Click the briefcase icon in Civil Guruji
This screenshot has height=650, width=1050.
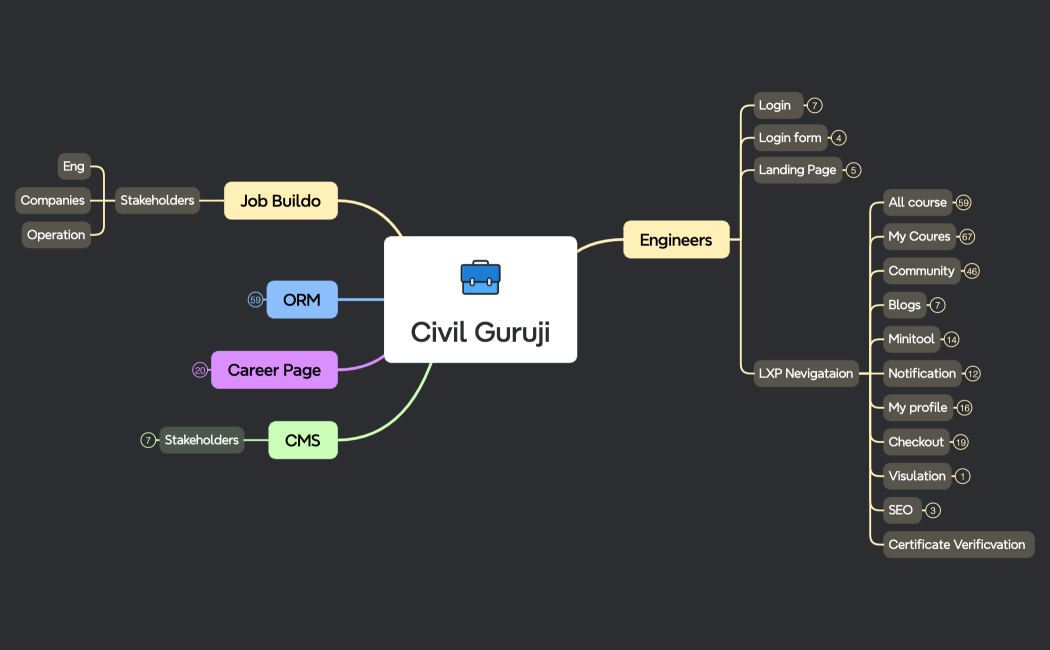480,277
